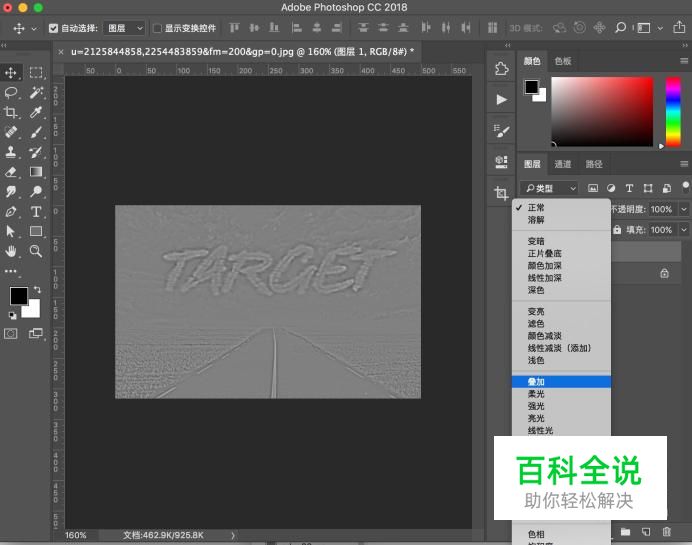The width and height of the screenshot is (692, 545).
Task: Switch to the 通道 tab
Action: 563,164
